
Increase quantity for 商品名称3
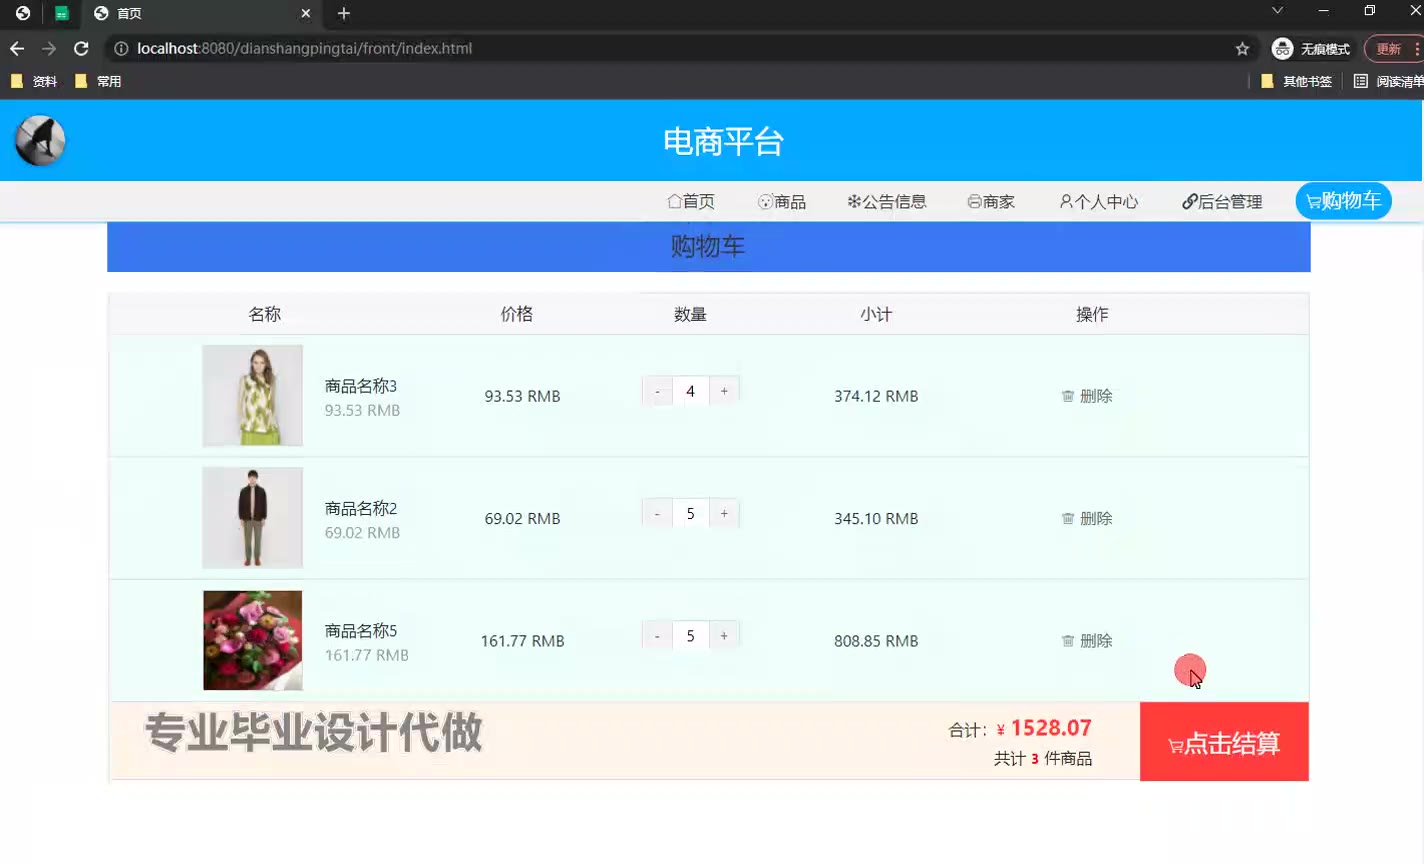click(x=724, y=391)
